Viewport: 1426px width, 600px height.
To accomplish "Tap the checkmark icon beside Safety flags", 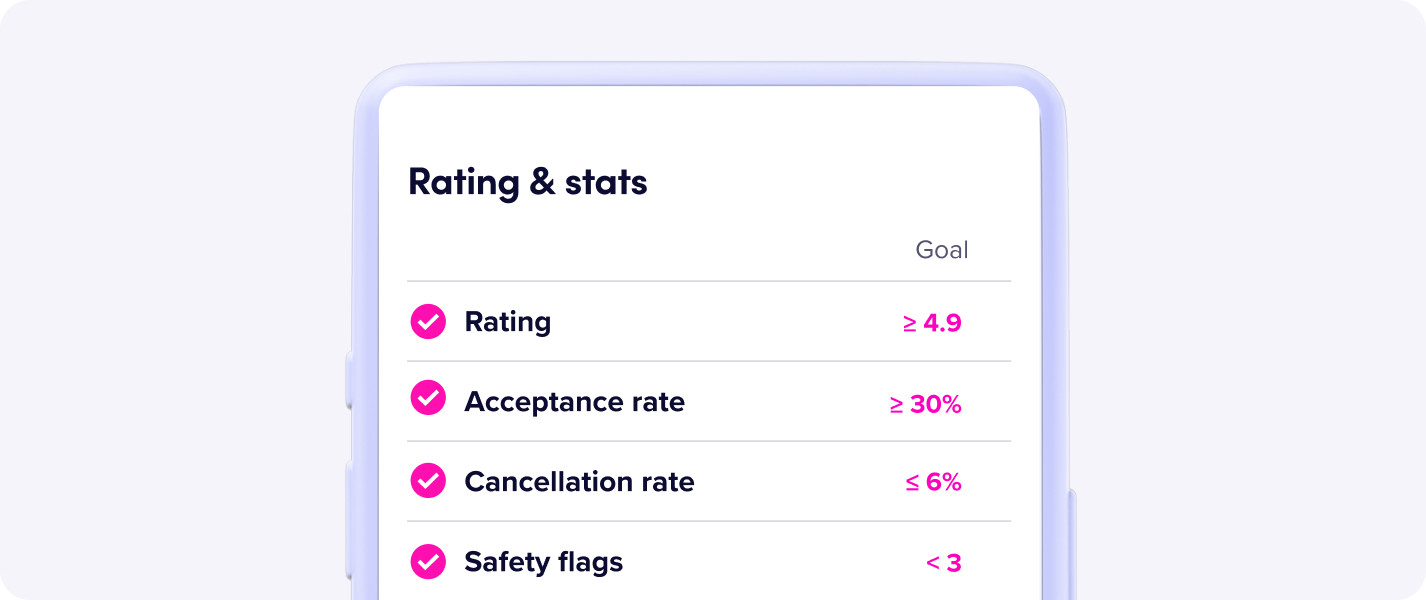I will (x=428, y=562).
